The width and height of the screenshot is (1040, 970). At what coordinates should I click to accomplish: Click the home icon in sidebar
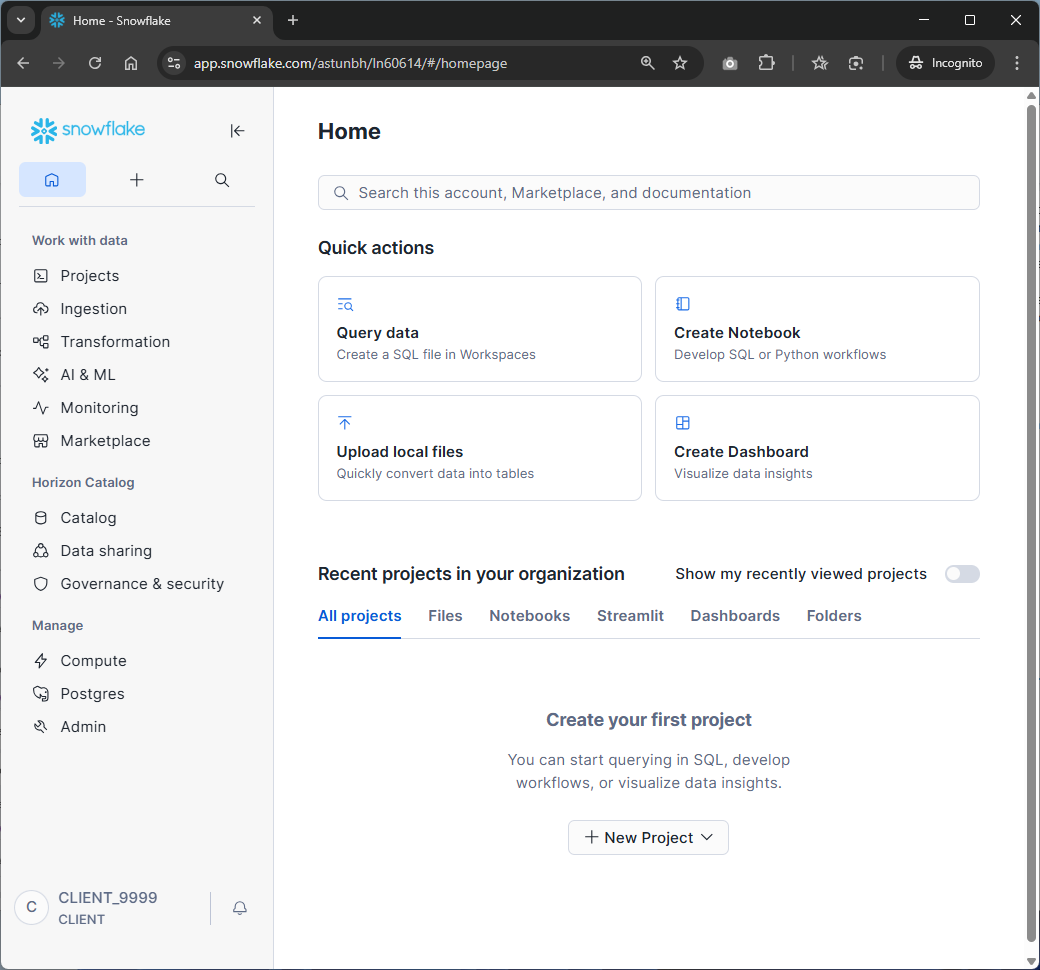(x=52, y=180)
